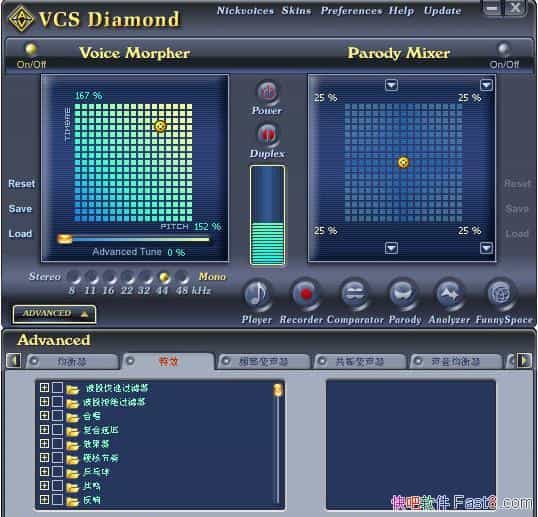Click the folder icon of the first effects row

pos(72,389)
